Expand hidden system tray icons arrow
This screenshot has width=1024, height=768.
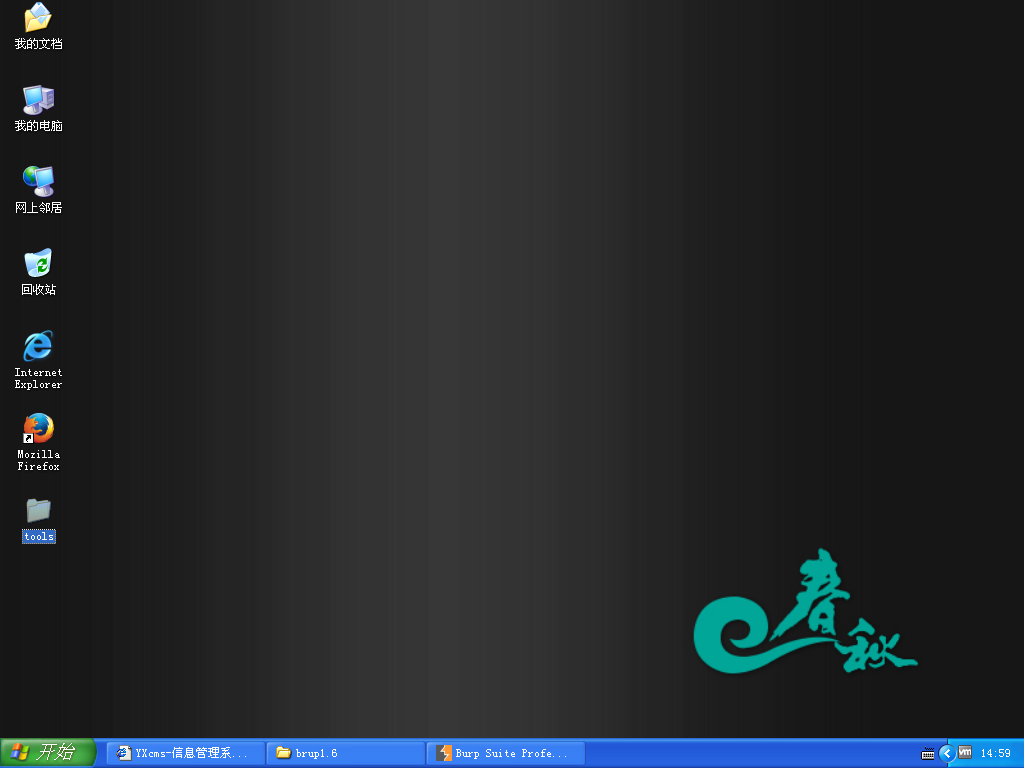[947, 754]
